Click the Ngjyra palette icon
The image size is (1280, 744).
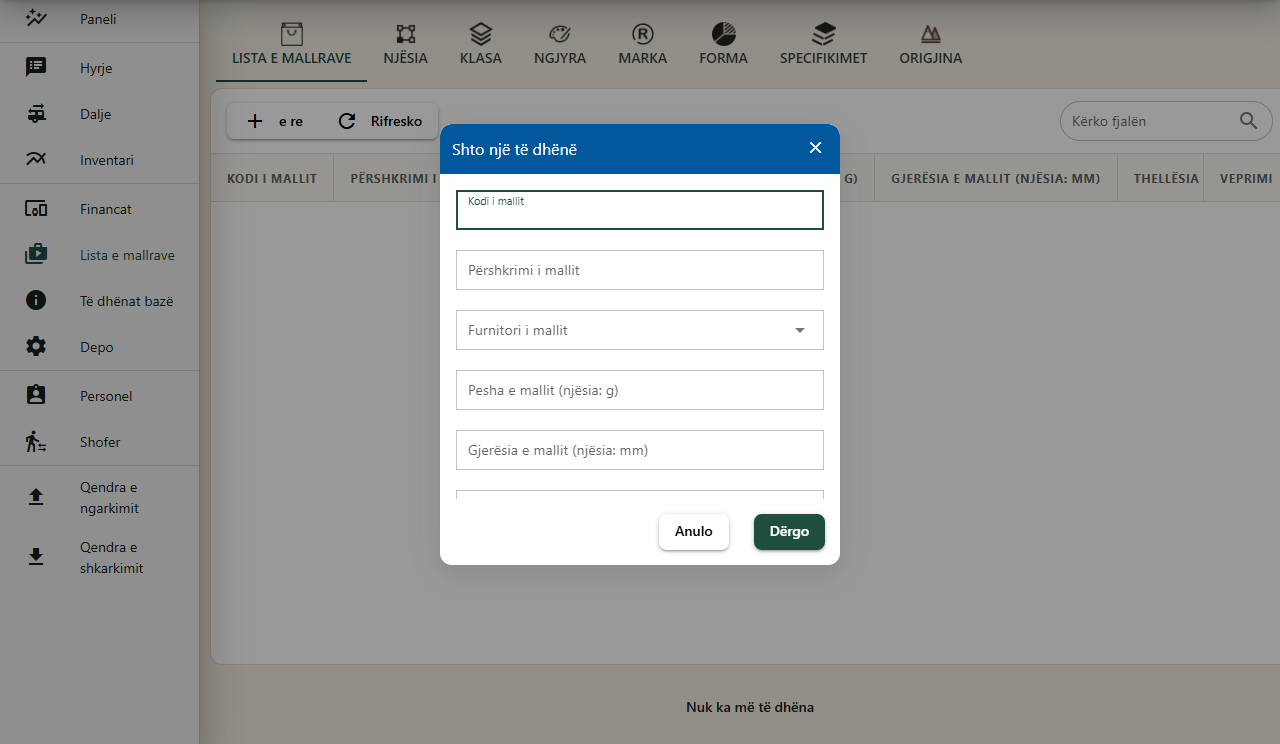[560, 34]
